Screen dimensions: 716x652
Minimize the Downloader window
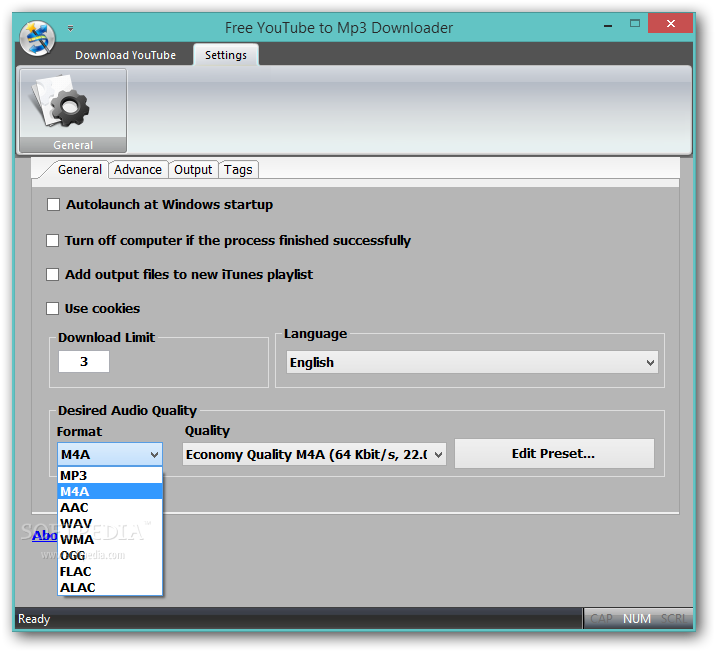pyautogui.click(x=608, y=26)
